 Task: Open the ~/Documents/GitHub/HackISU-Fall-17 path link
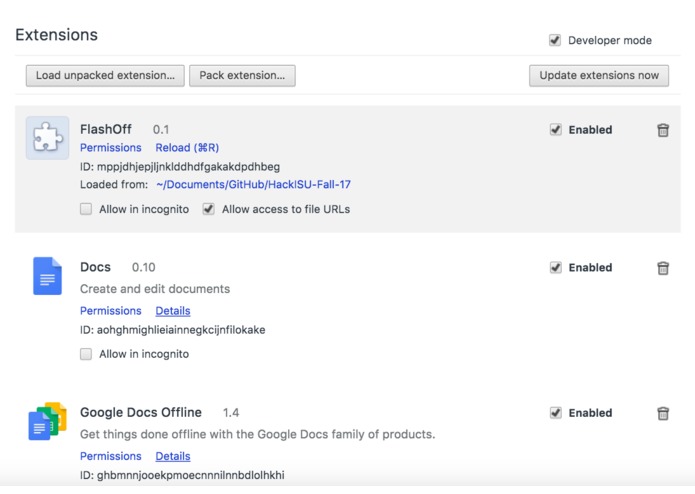tap(254, 184)
